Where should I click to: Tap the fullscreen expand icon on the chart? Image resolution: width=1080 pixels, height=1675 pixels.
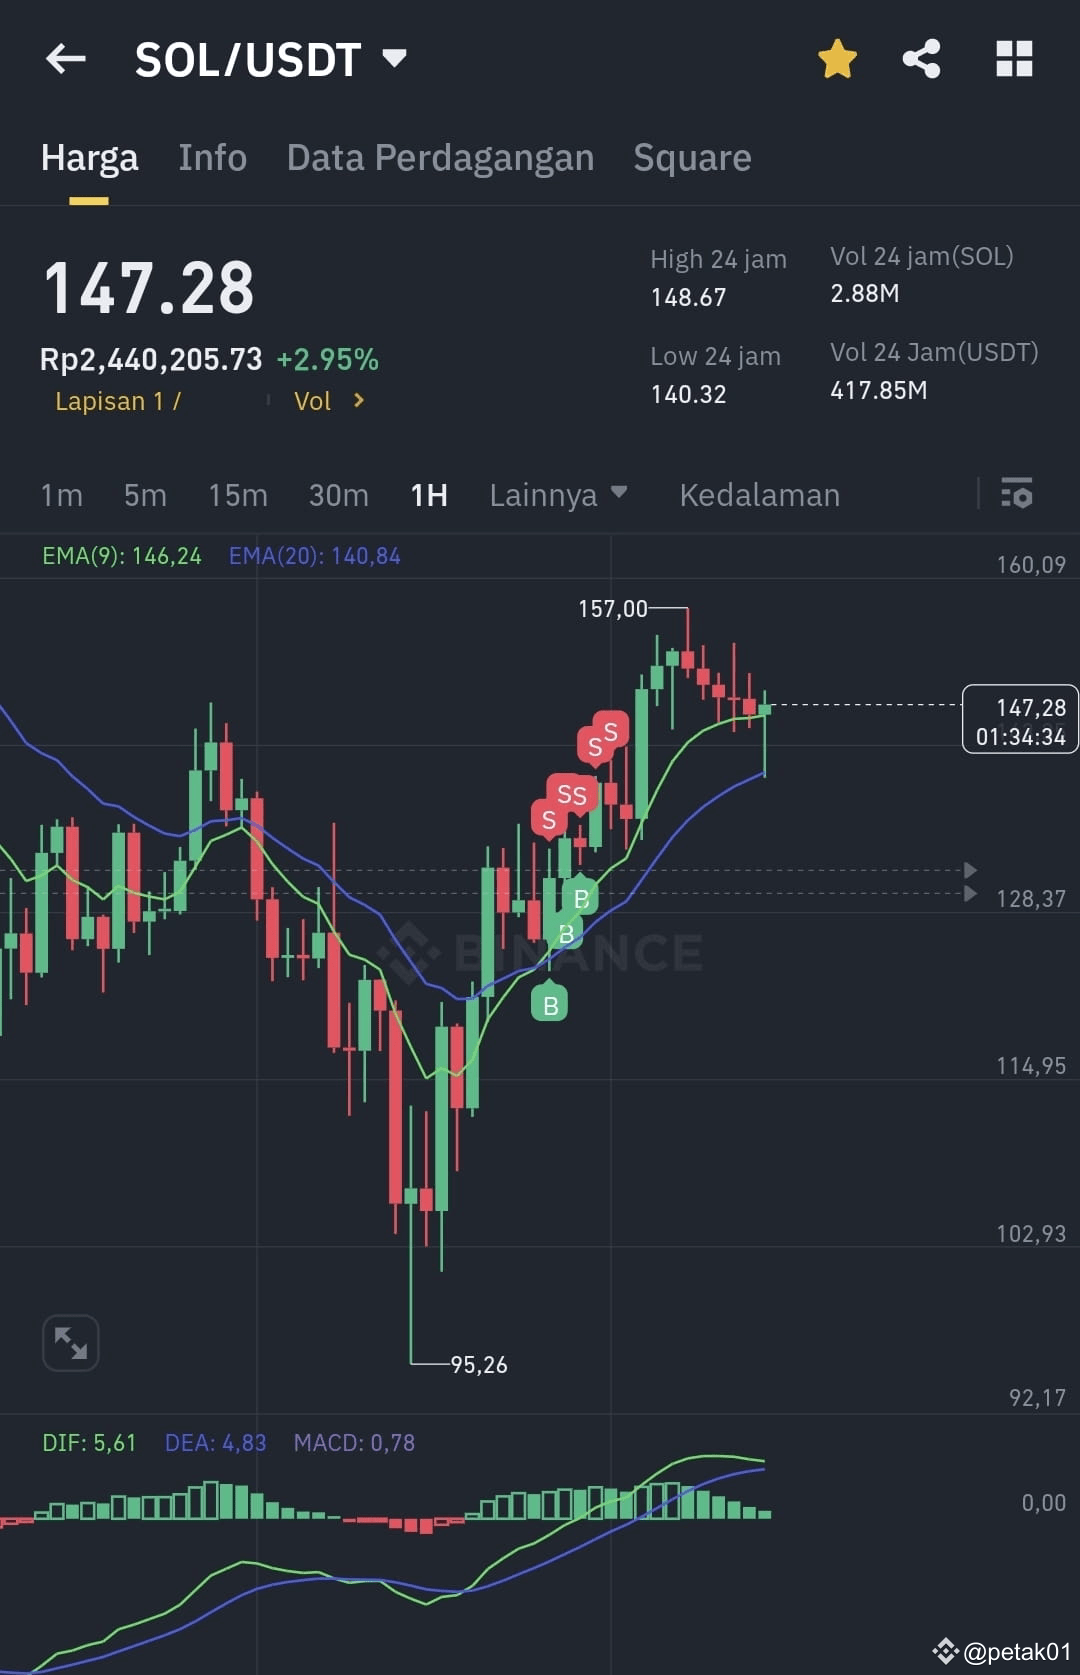pyautogui.click(x=70, y=1343)
